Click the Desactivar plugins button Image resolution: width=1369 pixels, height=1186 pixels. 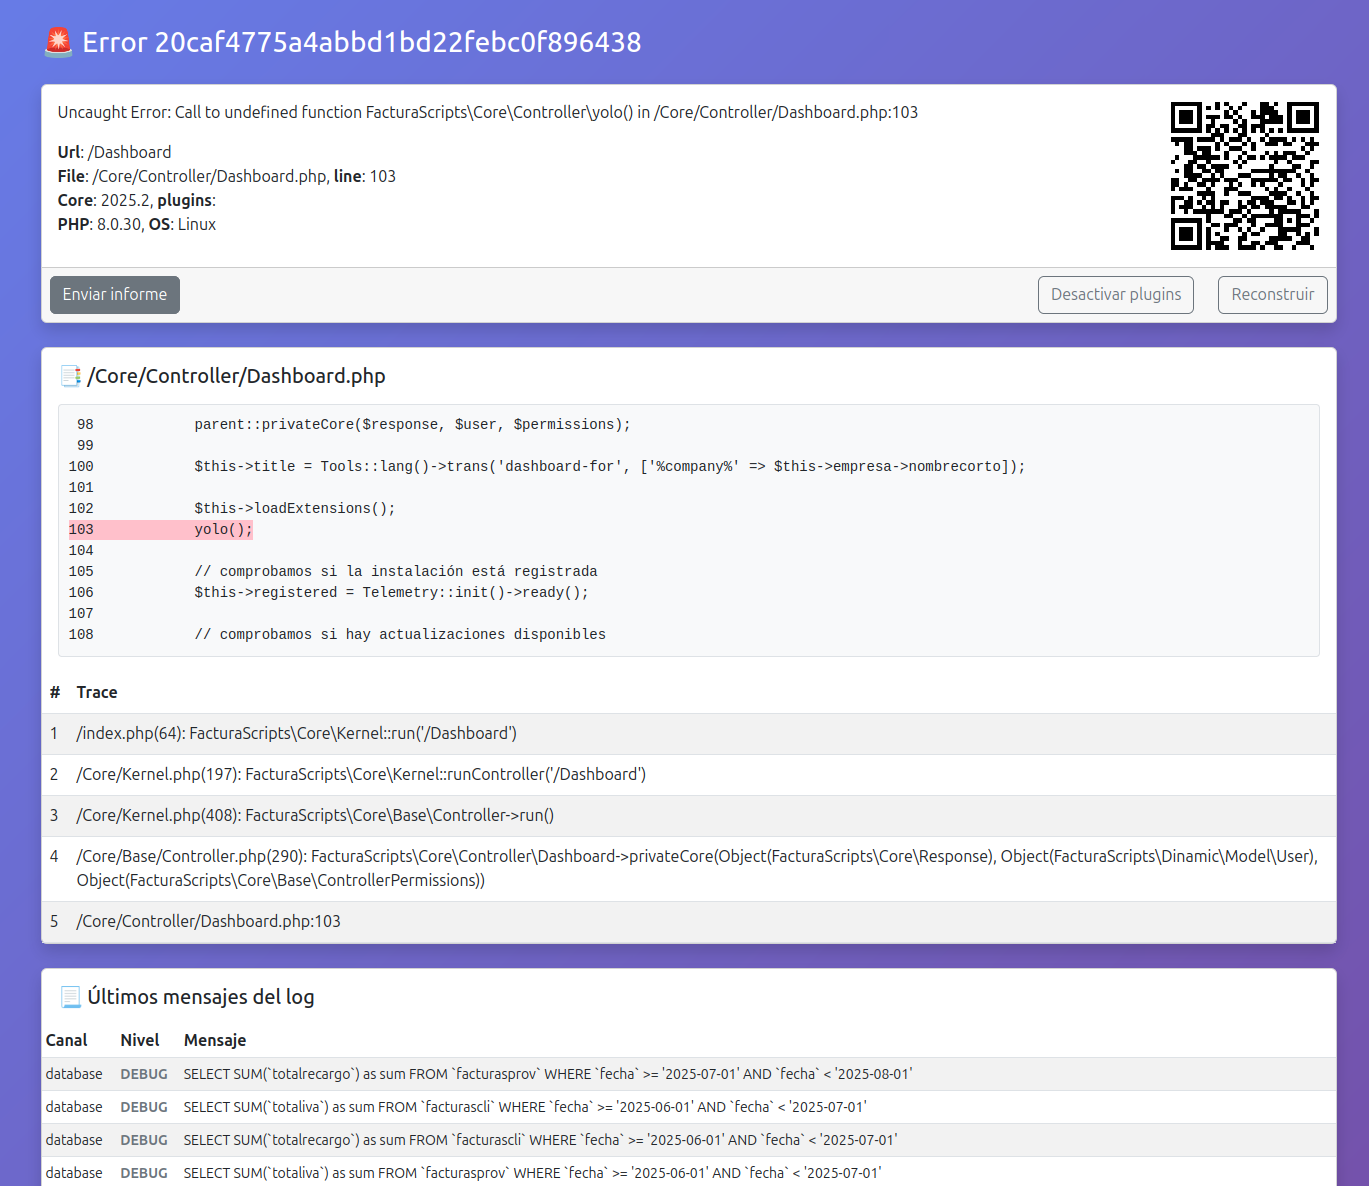1115,295
